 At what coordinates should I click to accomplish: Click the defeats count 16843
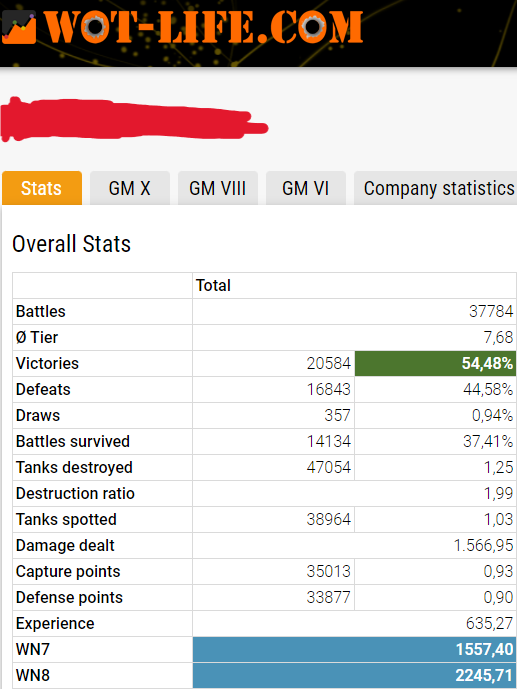tap(329, 389)
